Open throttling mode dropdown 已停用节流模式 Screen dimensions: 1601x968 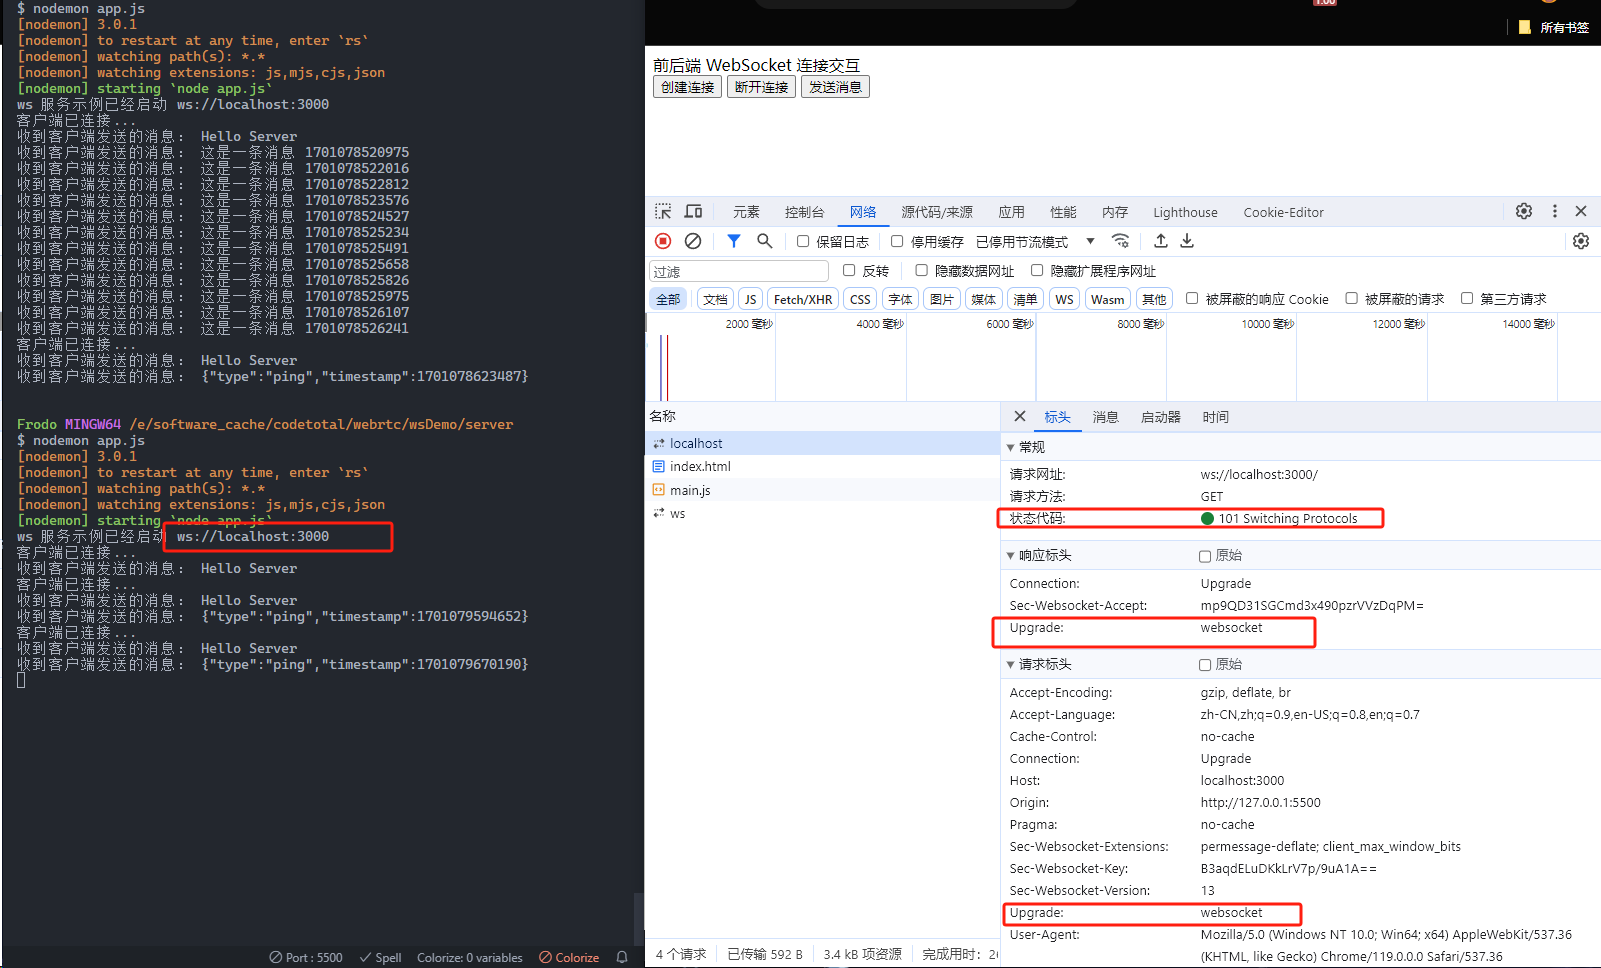[x=1035, y=241]
